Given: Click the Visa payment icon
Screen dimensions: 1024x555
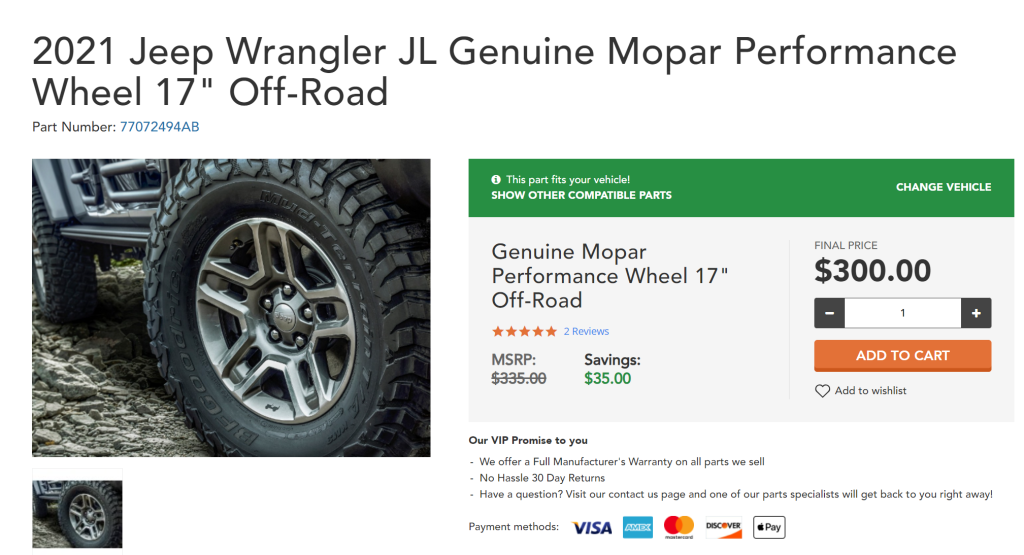Looking at the screenshot, I should [x=592, y=528].
